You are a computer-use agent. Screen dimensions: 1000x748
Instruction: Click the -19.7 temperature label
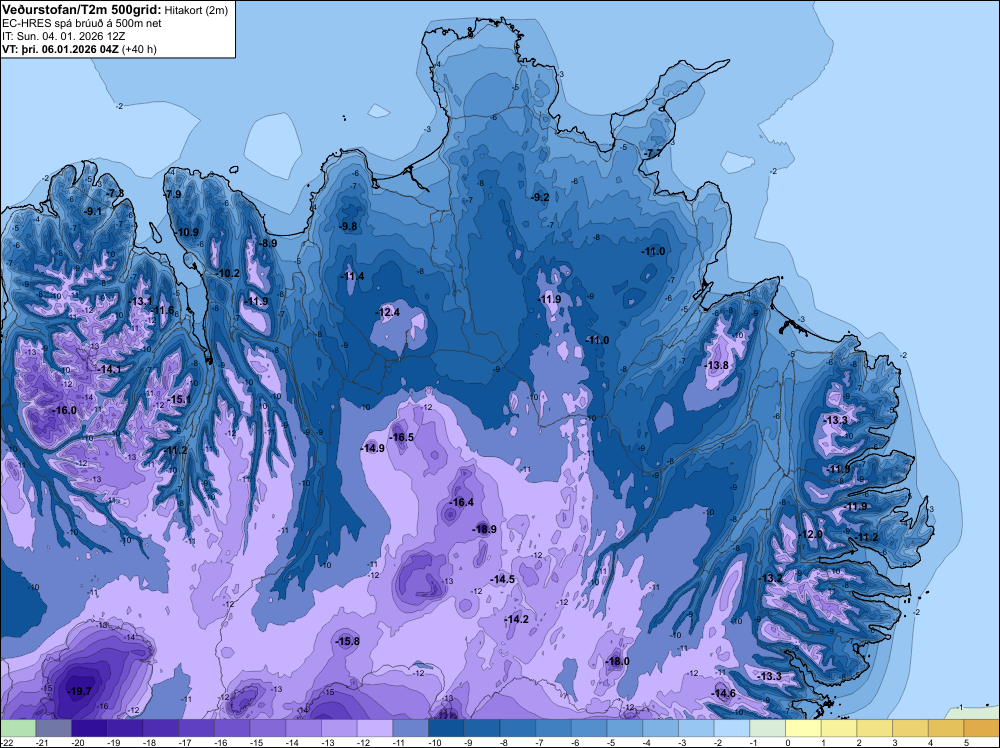pos(80,691)
